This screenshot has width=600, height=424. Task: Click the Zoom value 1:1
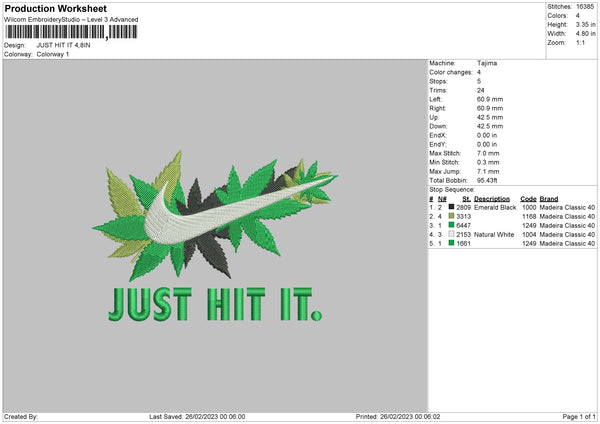[580, 42]
